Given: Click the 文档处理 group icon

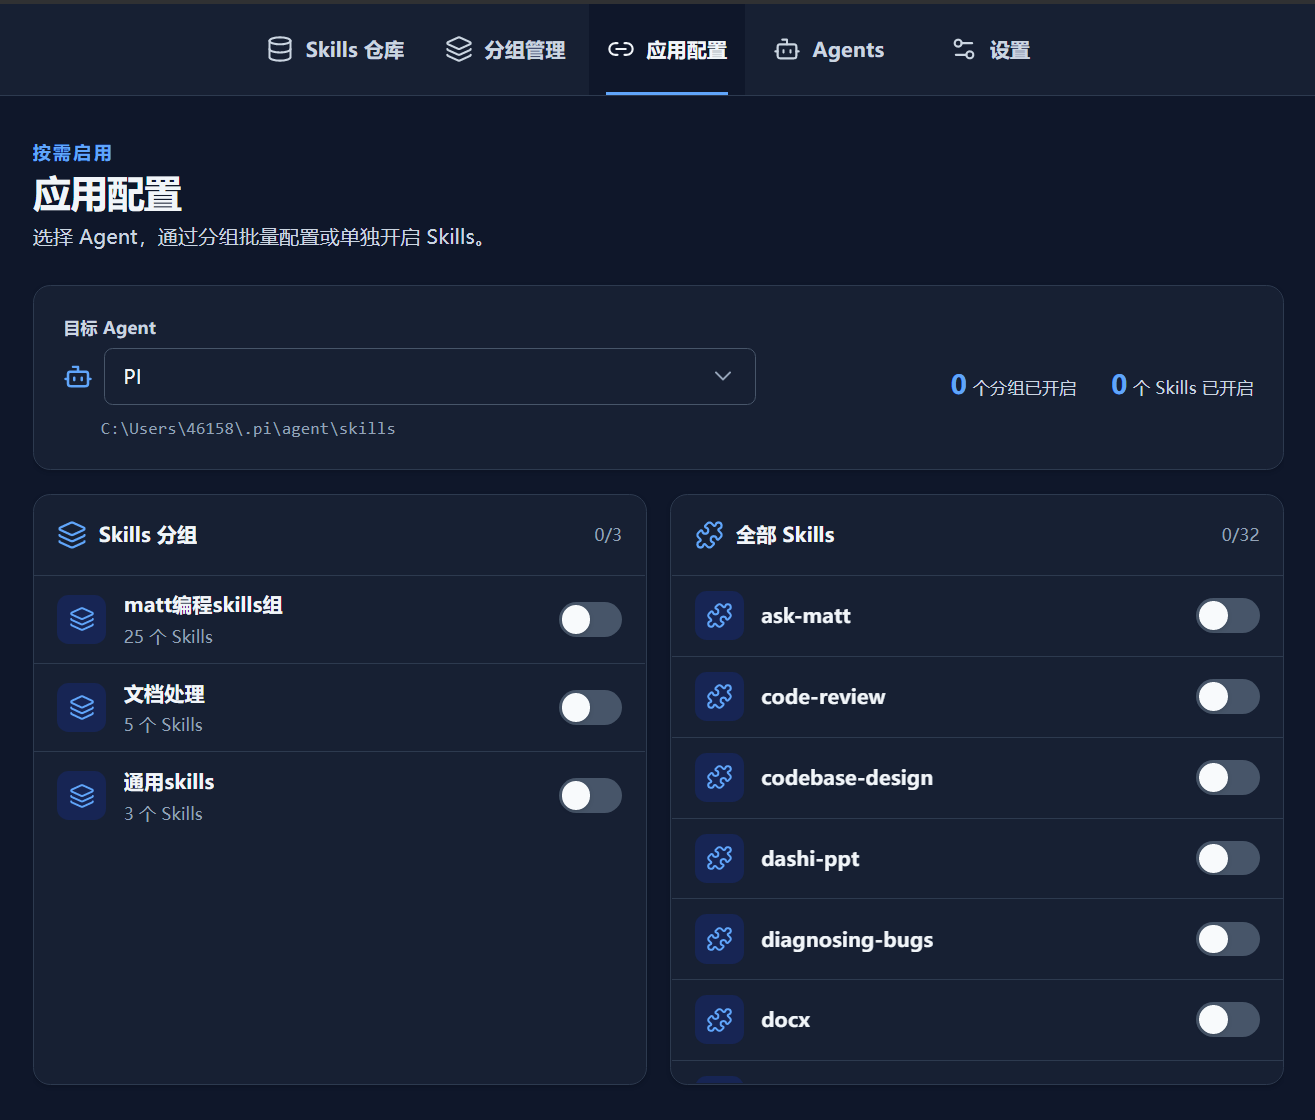Looking at the screenshot, I should 82,707.
